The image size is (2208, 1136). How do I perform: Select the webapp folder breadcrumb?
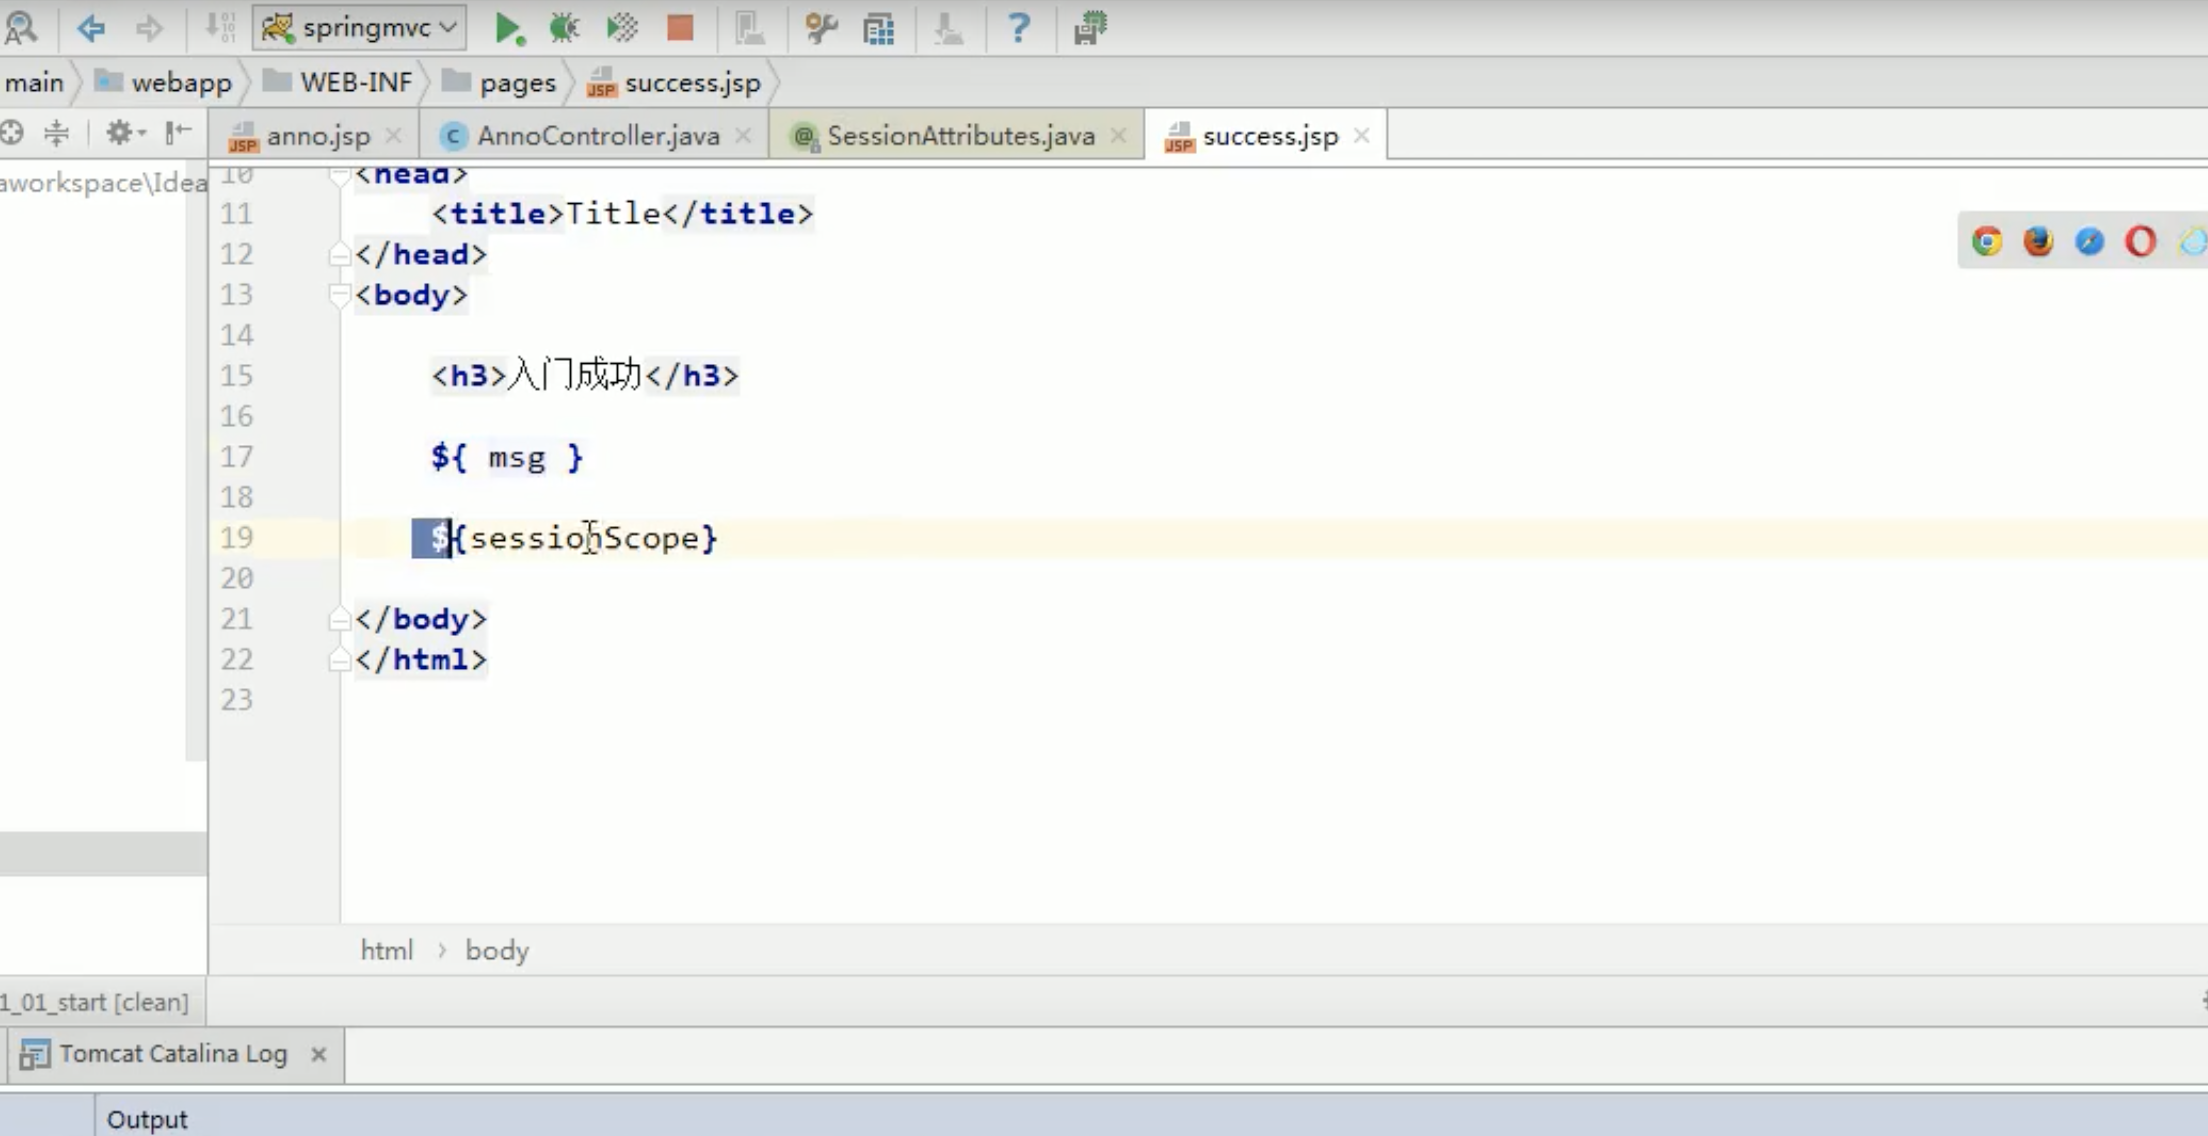pos(164,82)
